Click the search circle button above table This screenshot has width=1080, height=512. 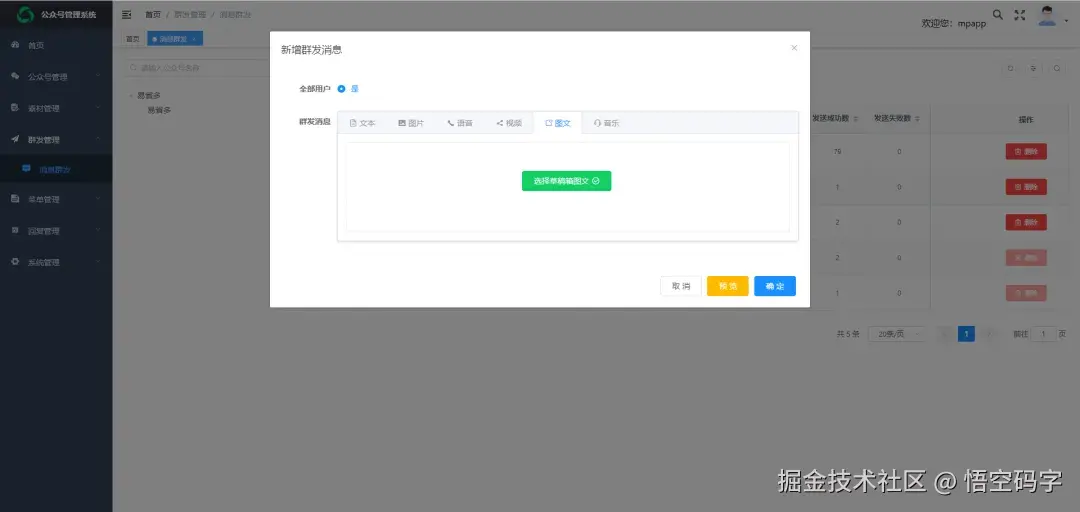tap(1057, 68)
